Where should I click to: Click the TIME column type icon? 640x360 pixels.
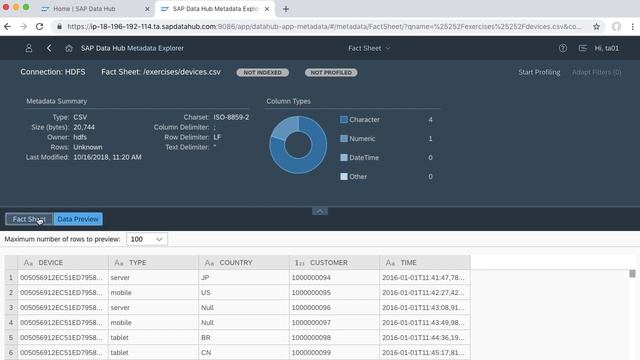pyautogui.click(x=390, y=263)
